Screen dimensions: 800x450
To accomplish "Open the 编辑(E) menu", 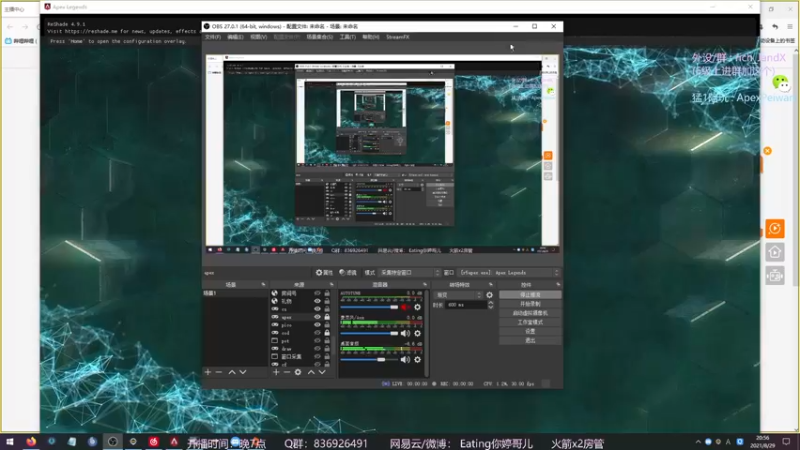I will click(235, 37).
